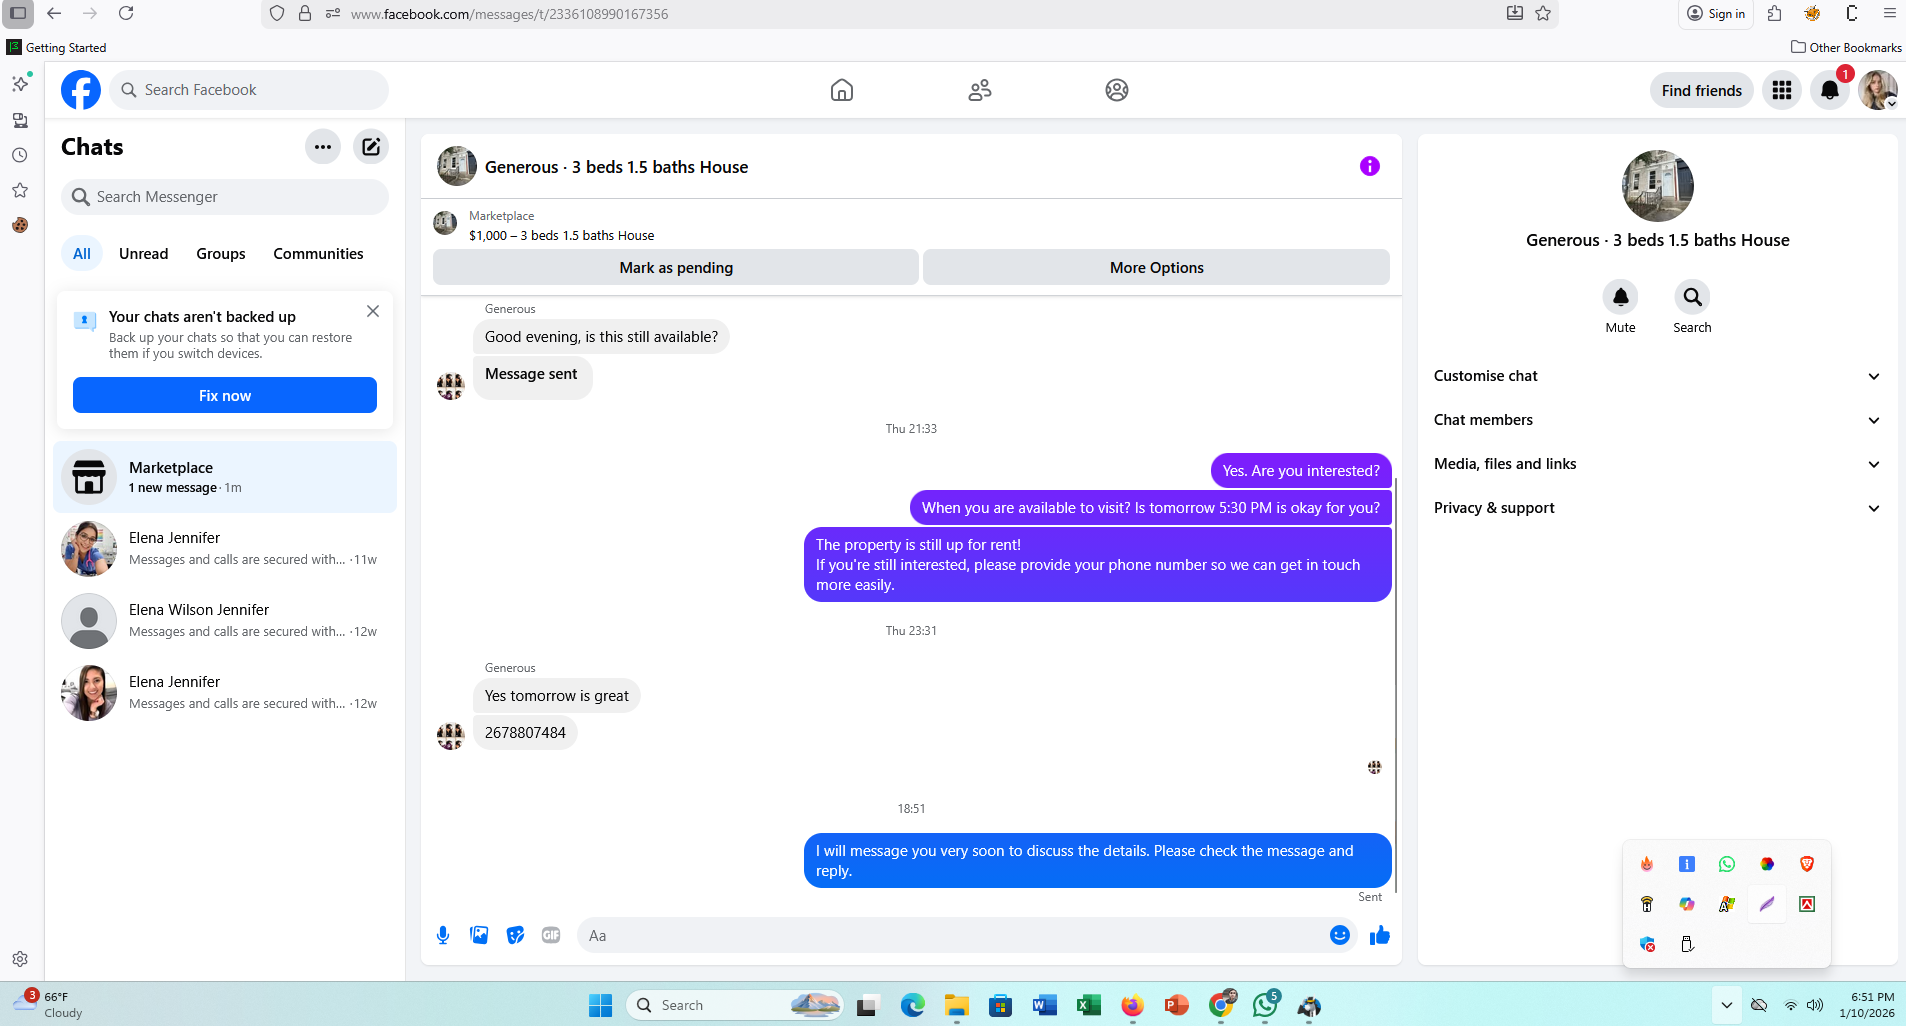This screenshot has height=1026, width=1906.
Task: Open the browser extensions puzzle icon
Action: tap(1774, 13)
